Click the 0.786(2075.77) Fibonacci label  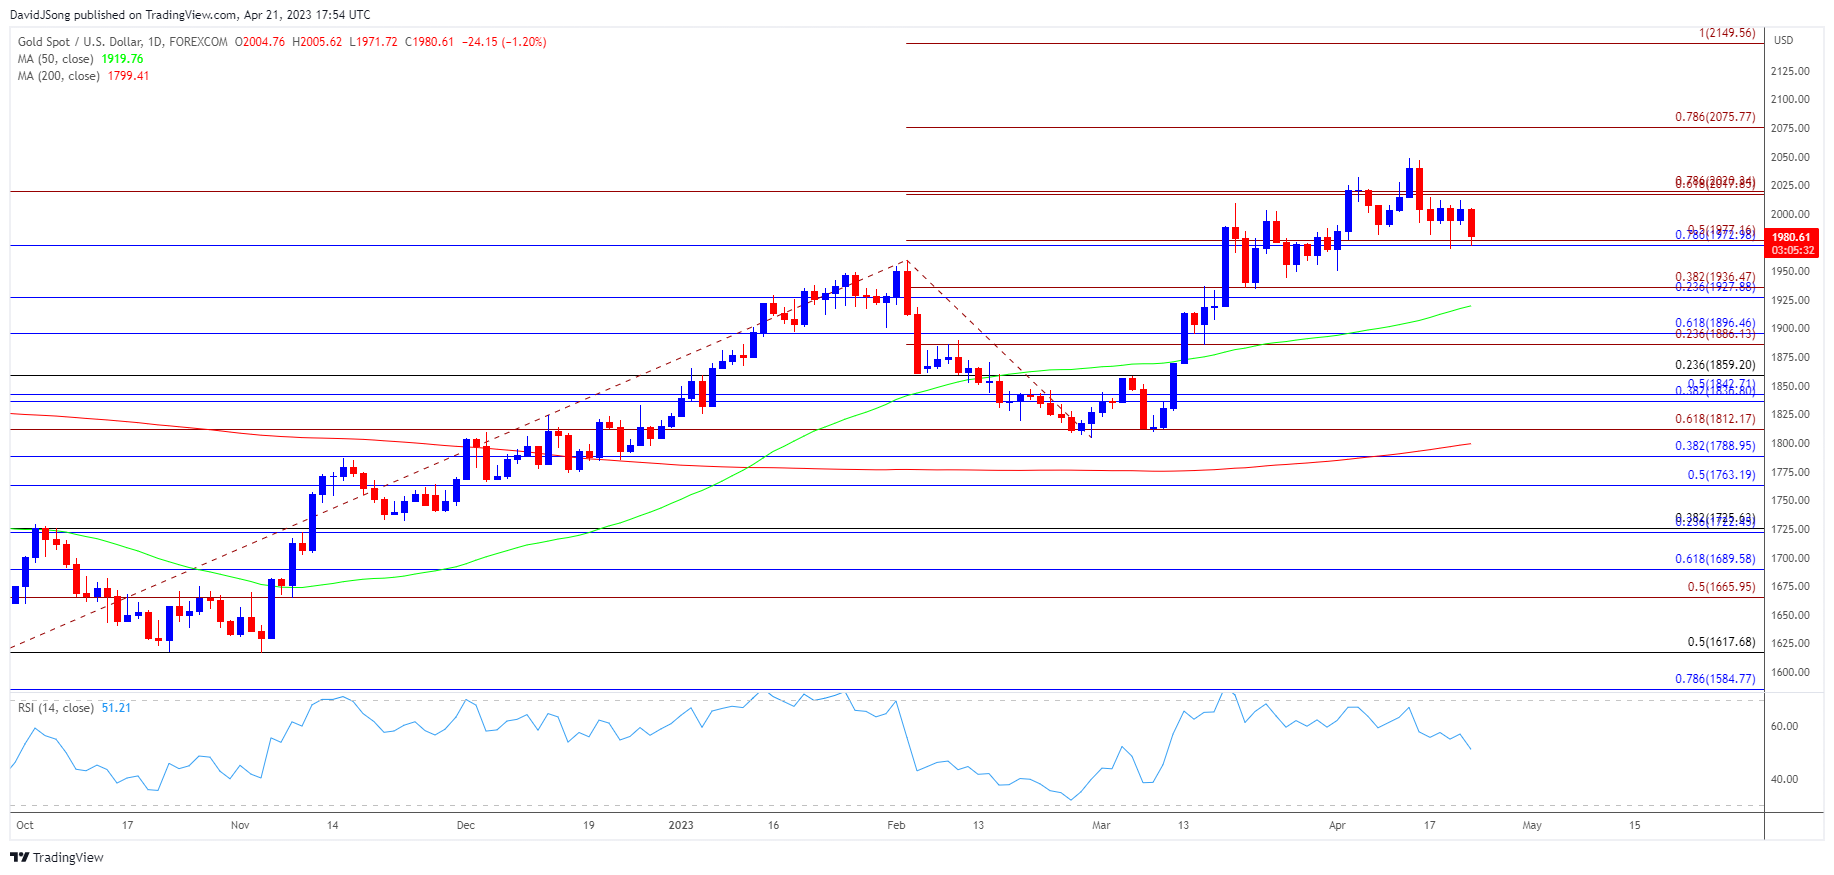1715,117
